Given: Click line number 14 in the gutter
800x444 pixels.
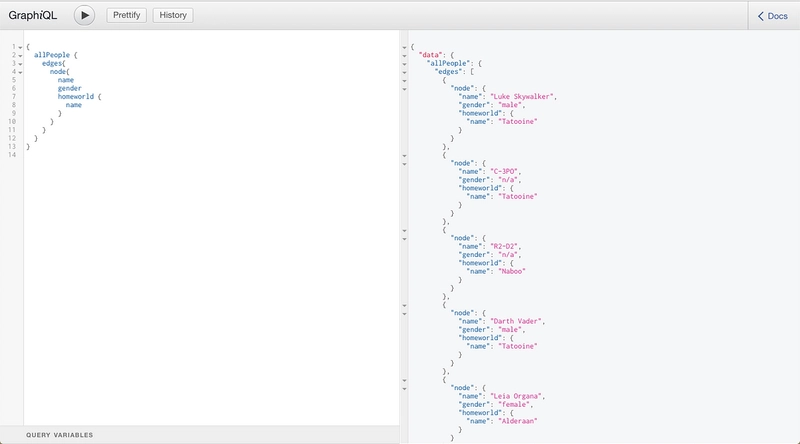Looking at the screenshot, I should (12, 155).
